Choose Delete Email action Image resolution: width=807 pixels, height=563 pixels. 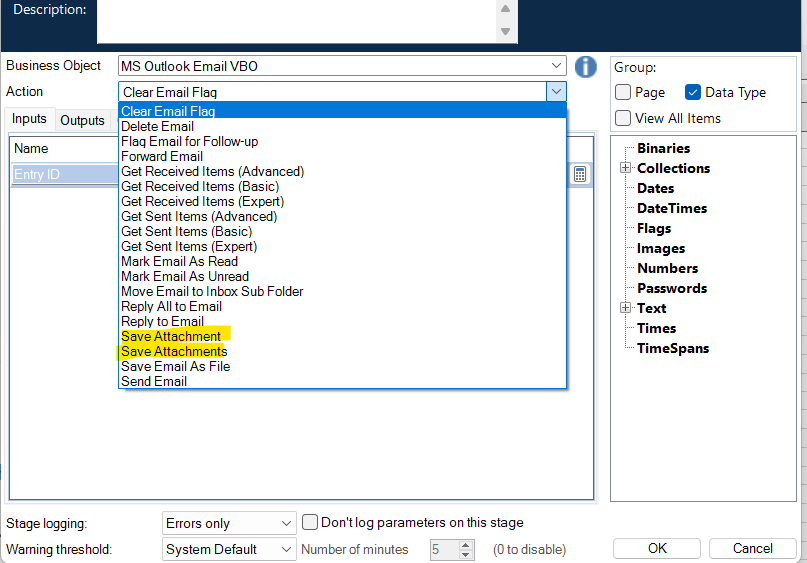click(x=342, y=126)
